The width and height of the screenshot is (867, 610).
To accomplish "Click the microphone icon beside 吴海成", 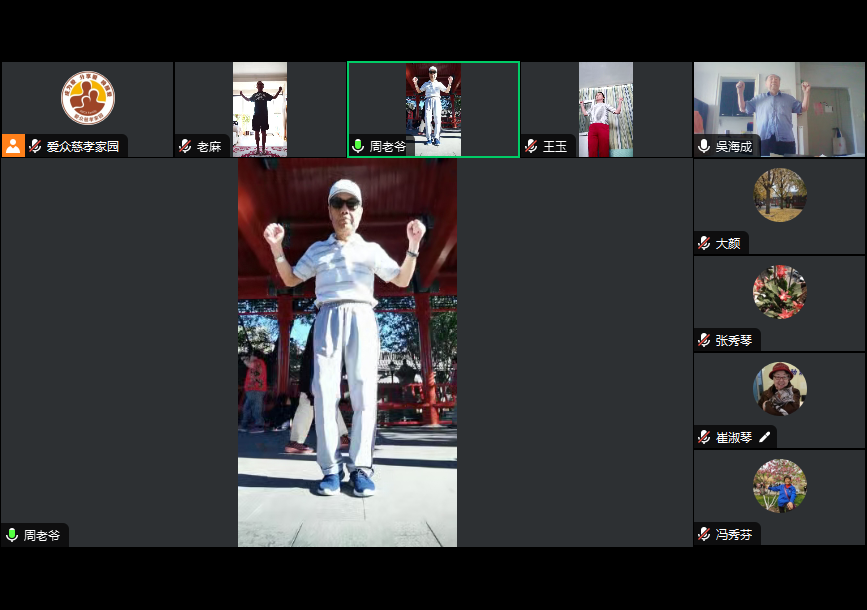I will (x=704, y=146).
